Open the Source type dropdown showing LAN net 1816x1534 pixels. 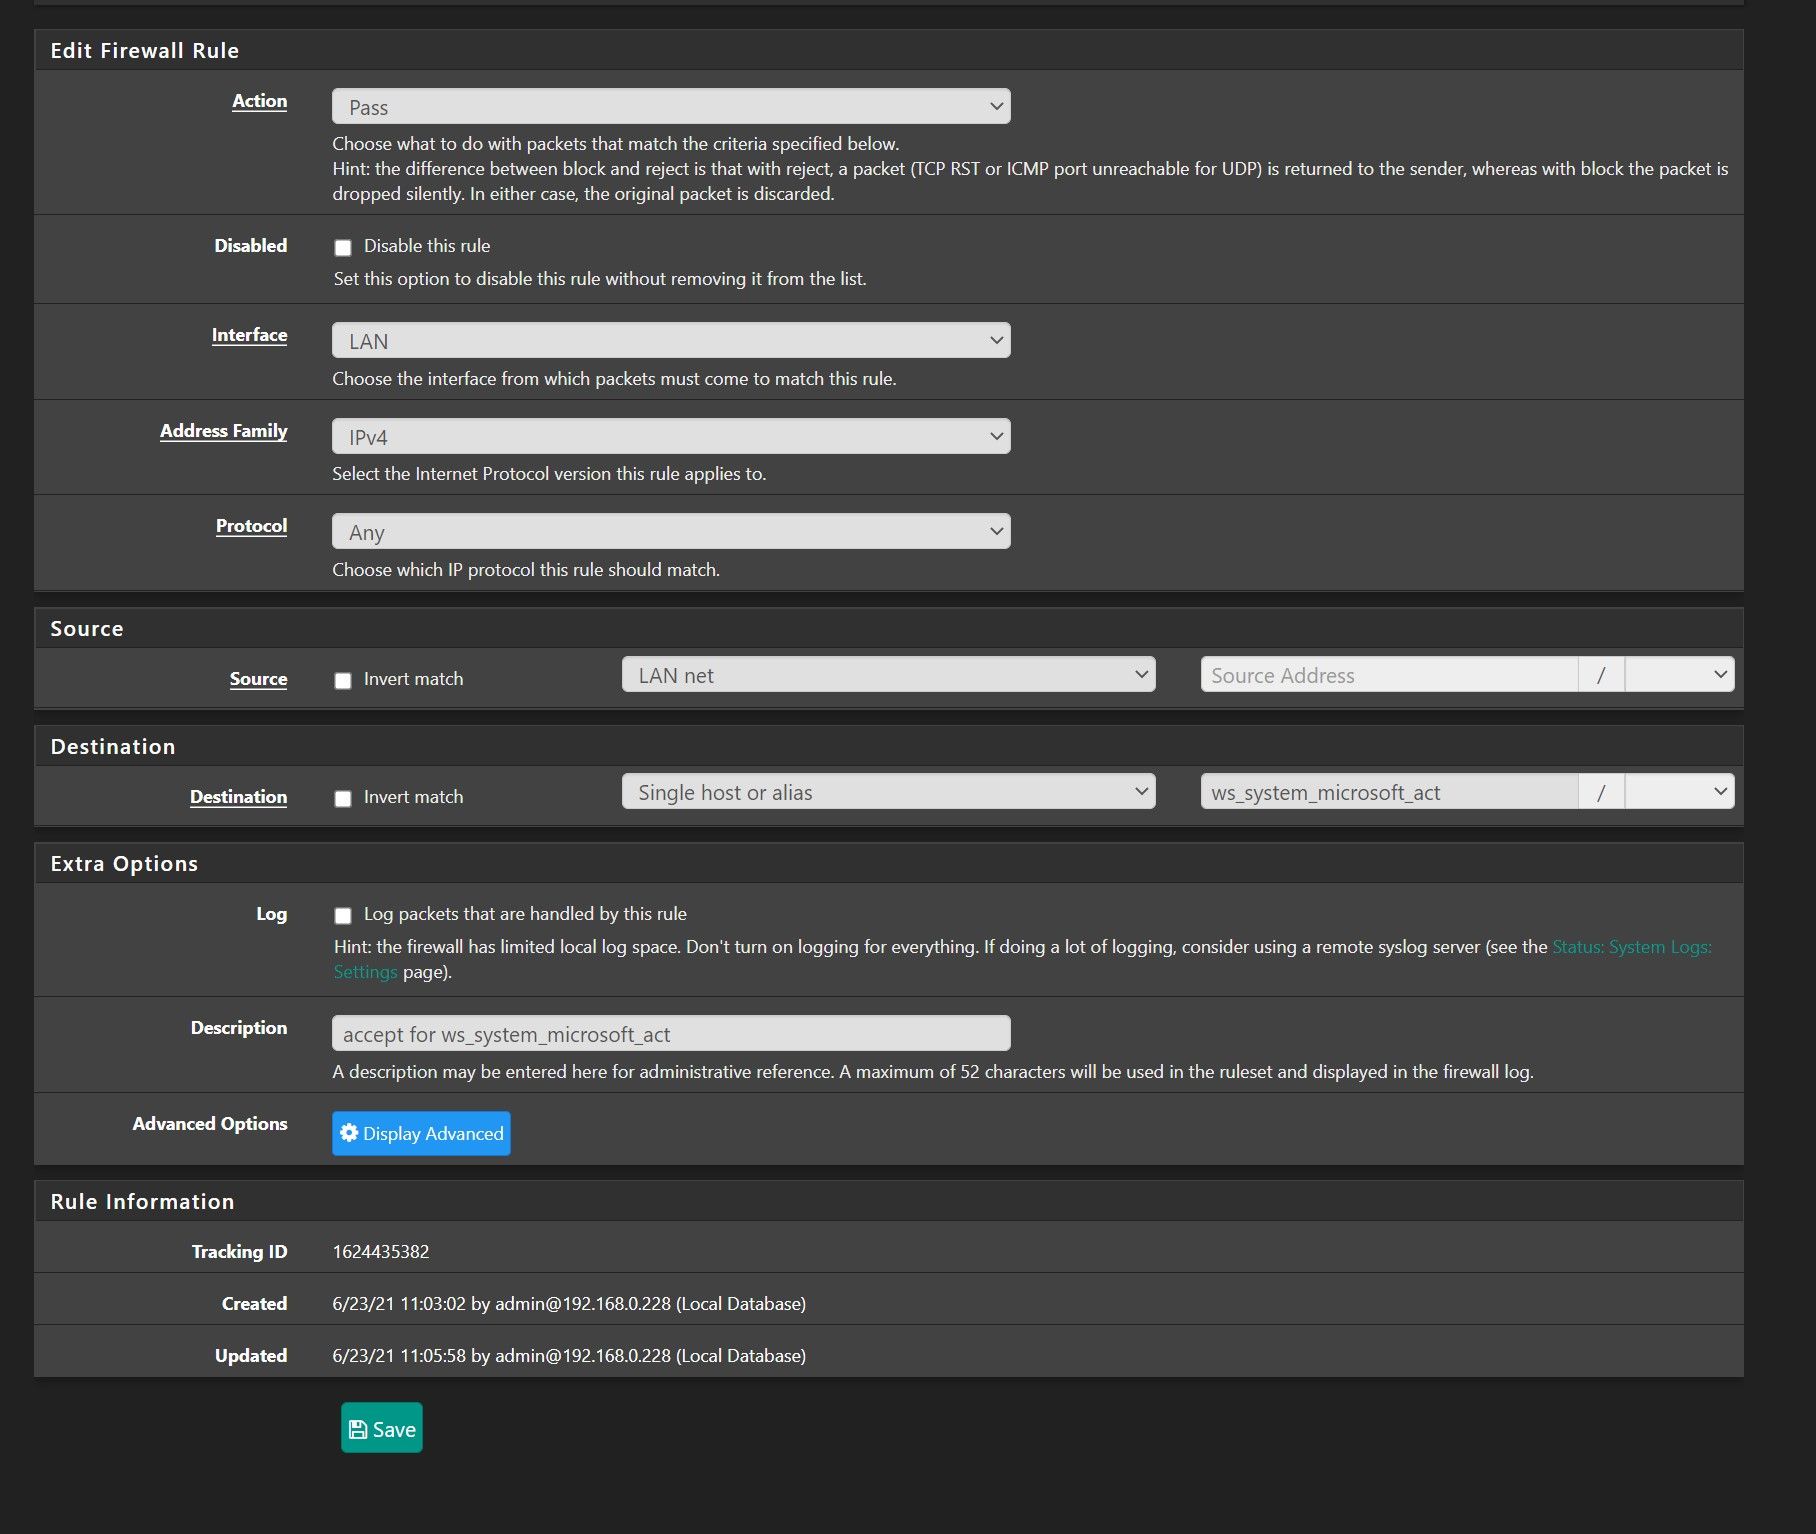(x=887, y=675)
